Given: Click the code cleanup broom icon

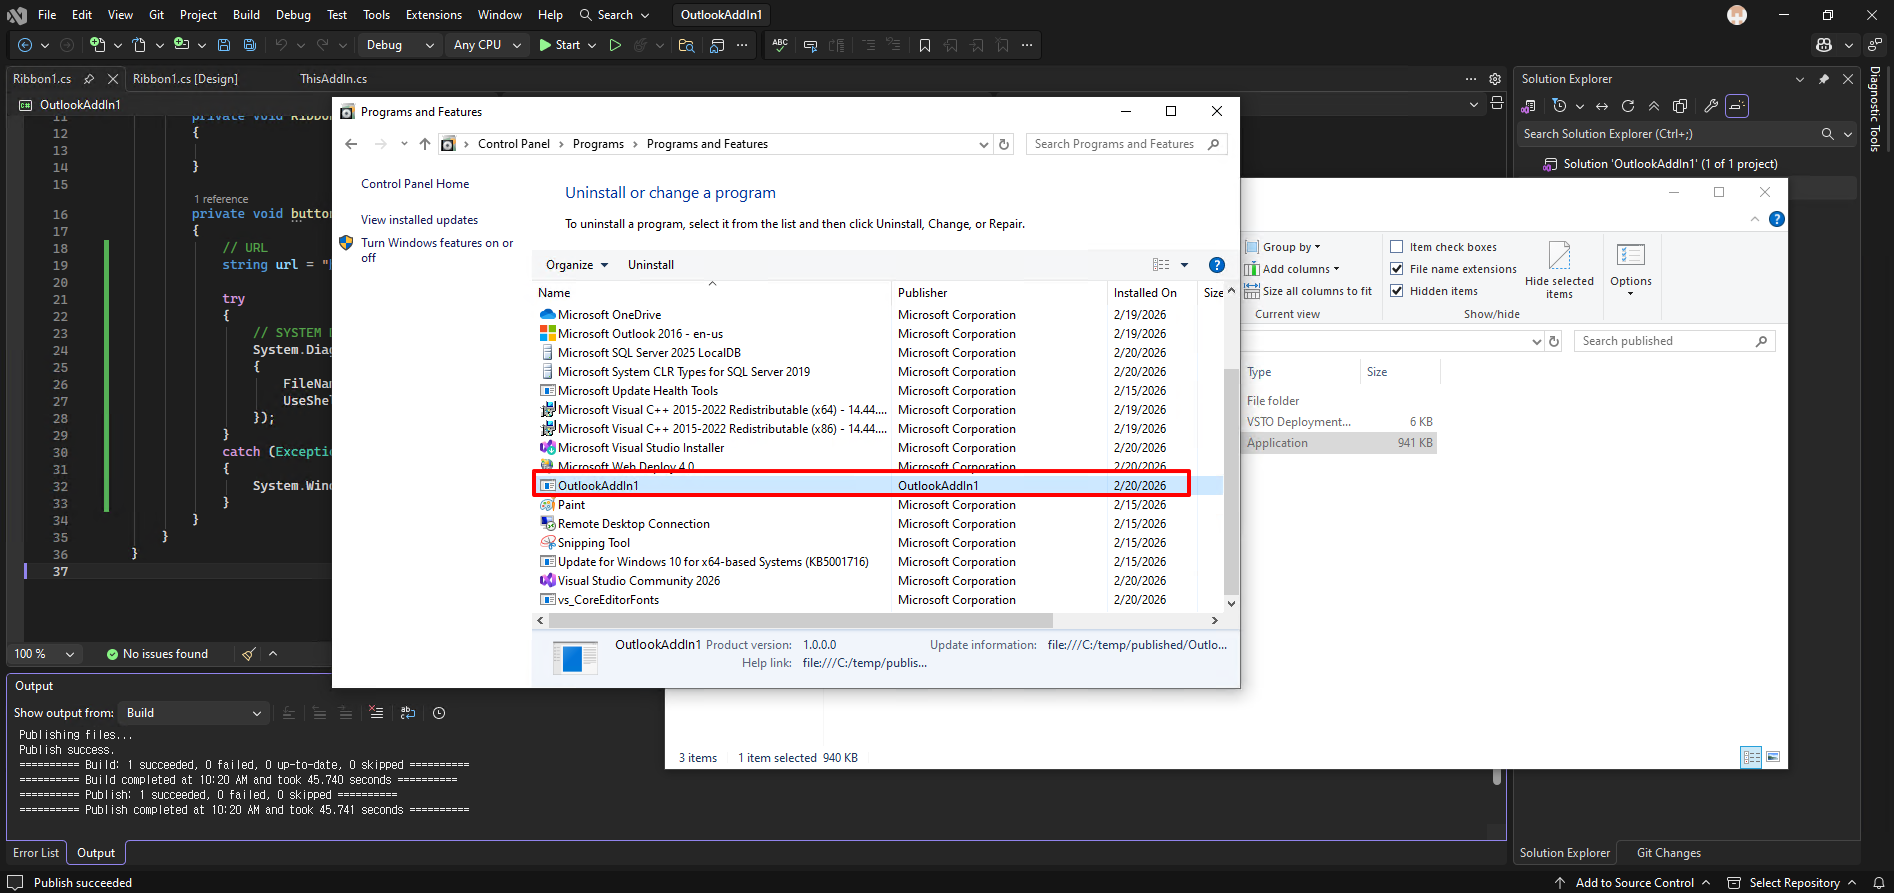Looking at the screenshot, I should (x=248, y=654).
